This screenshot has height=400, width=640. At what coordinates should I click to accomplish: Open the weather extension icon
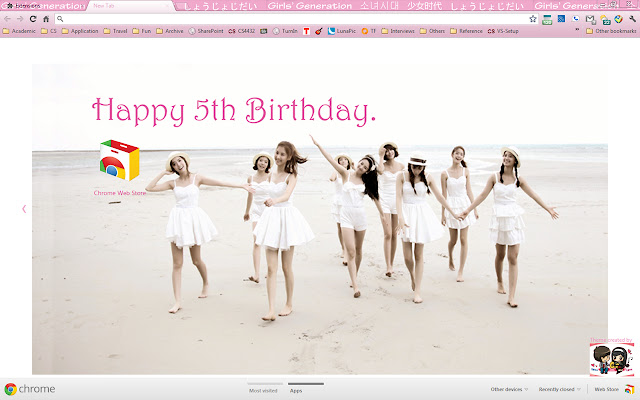[x=605, y=19]
